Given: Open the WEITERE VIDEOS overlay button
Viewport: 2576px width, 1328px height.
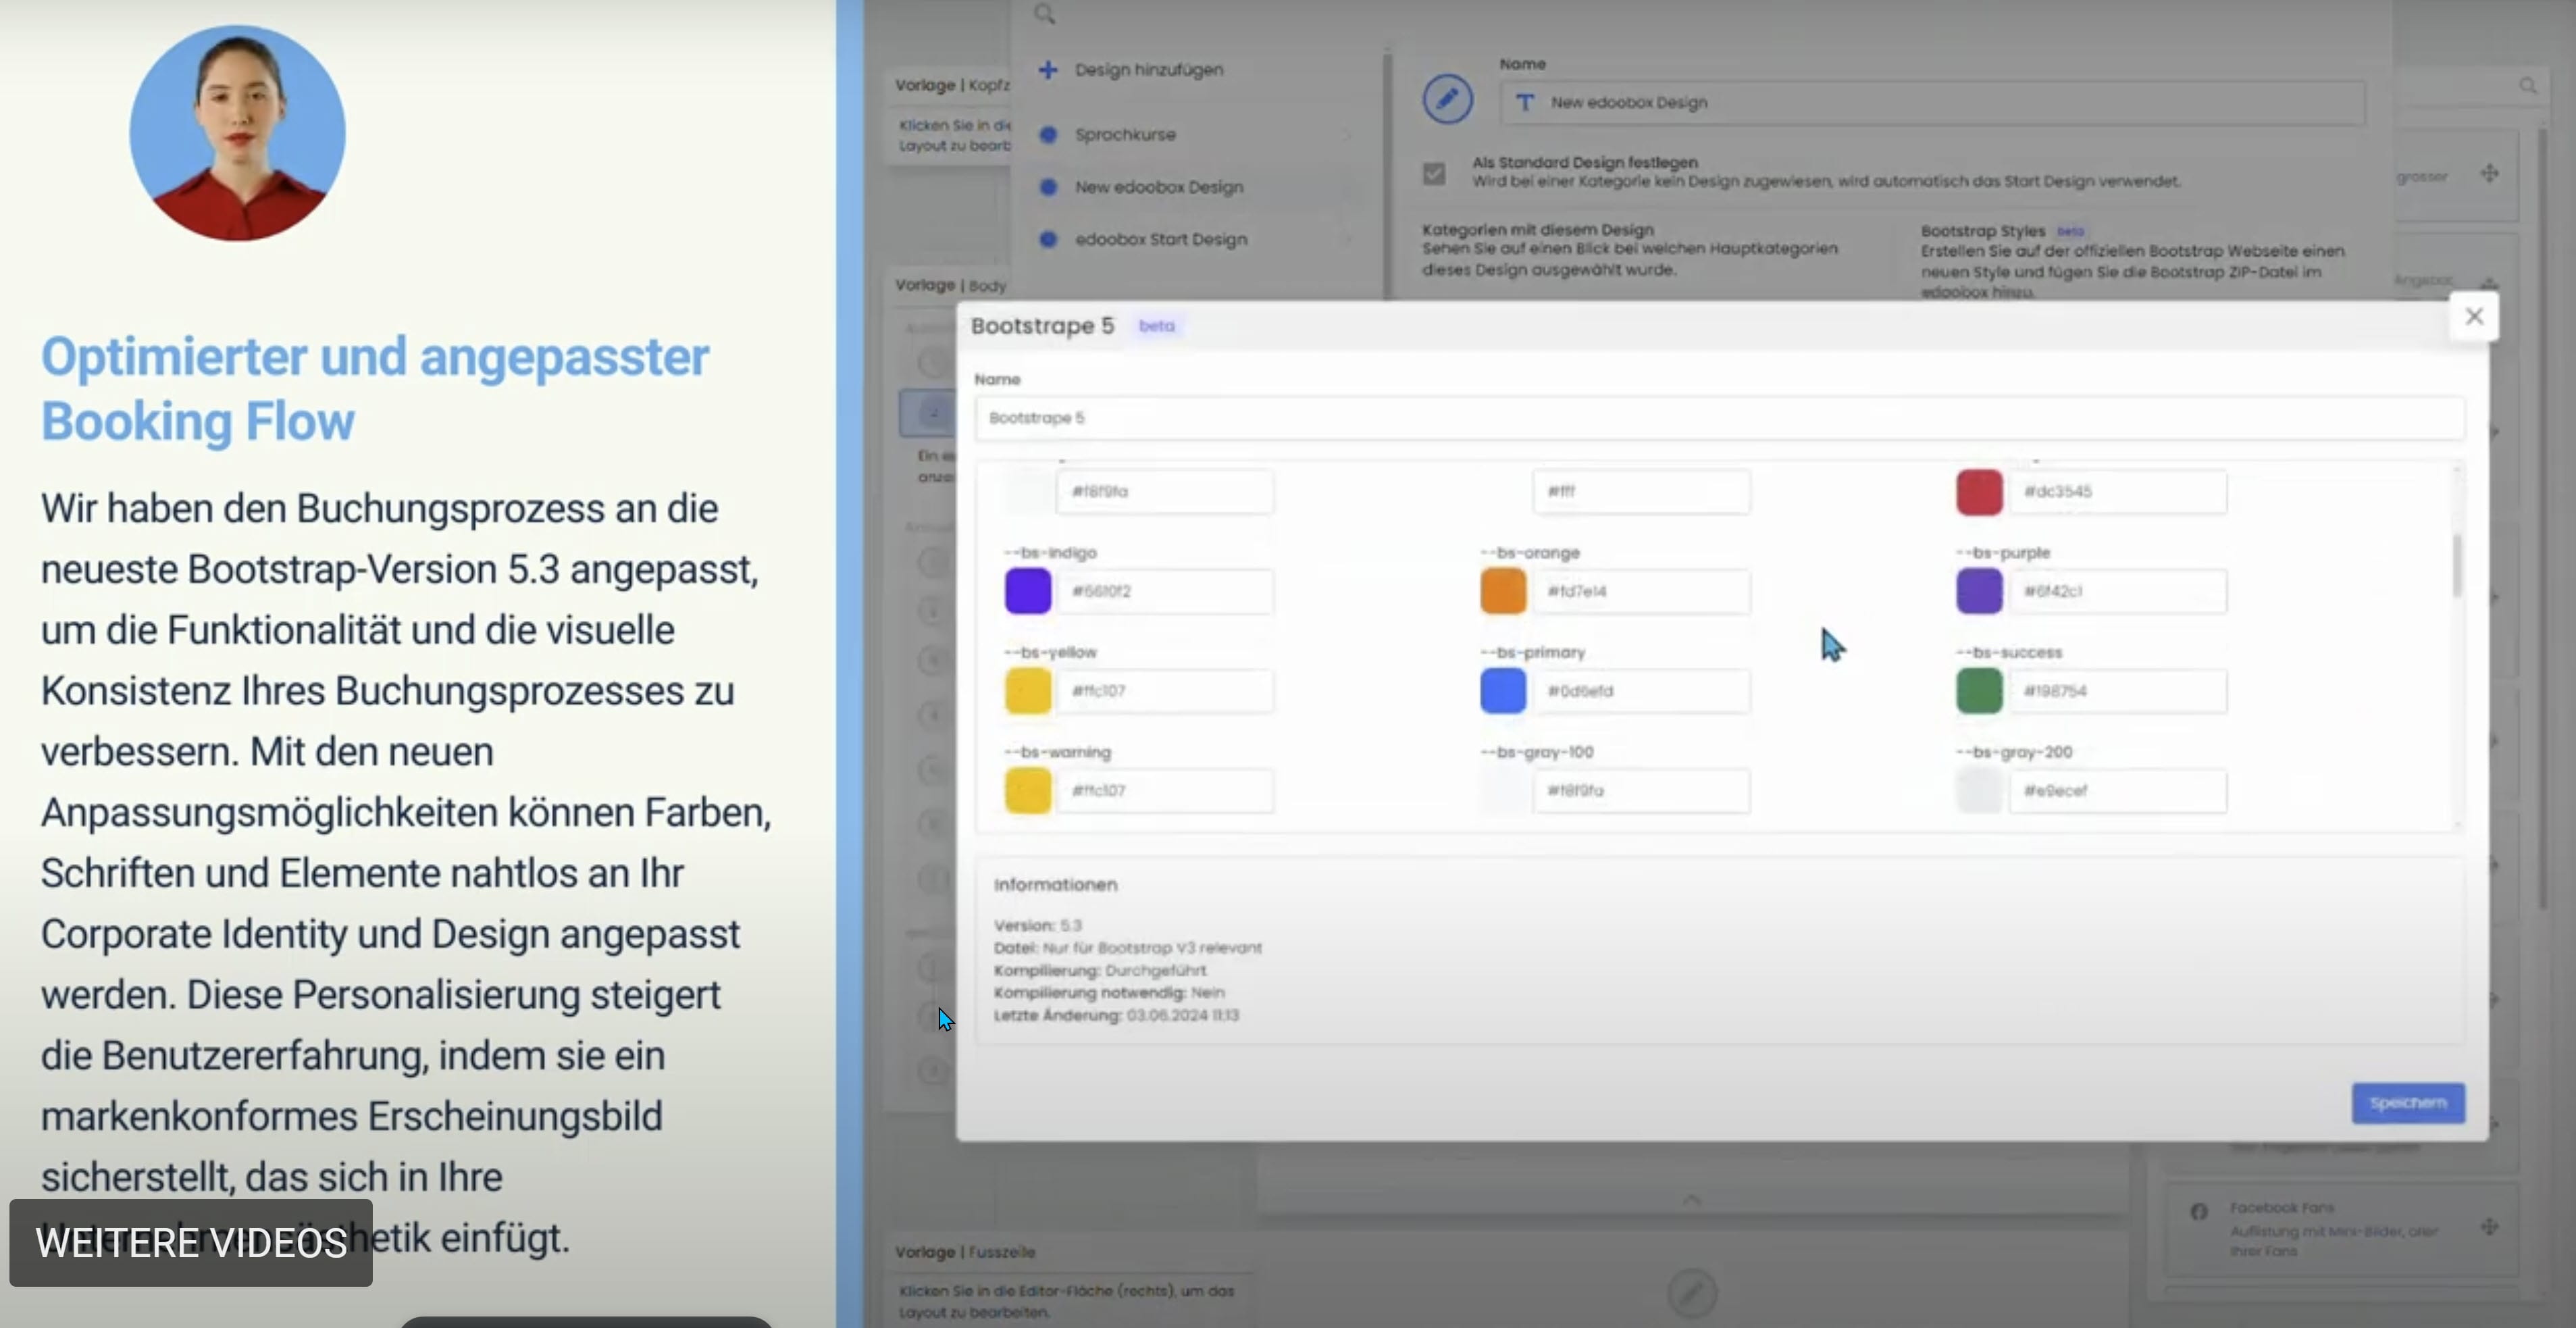Looking at the screenshot, I should click(x=191, y=1243).
